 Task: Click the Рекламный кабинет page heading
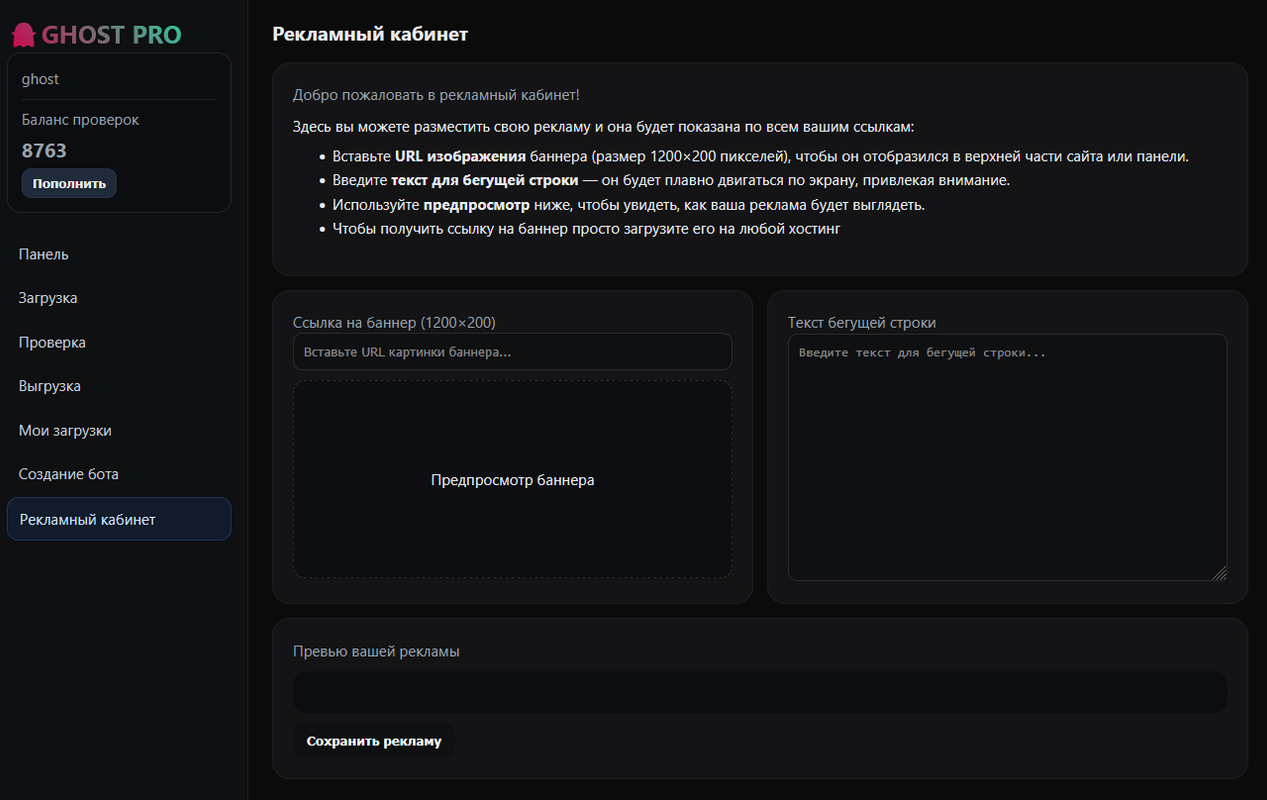(x=370, y=35)
